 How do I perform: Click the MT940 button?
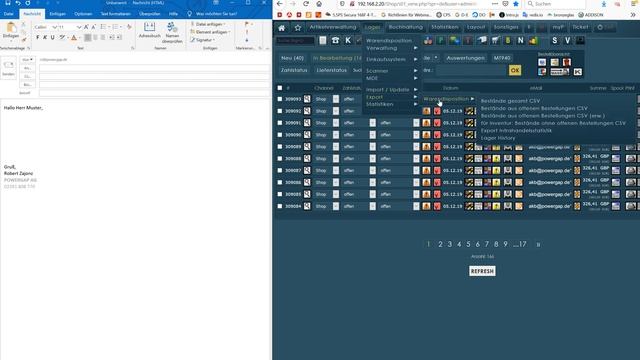click(502, 58)
